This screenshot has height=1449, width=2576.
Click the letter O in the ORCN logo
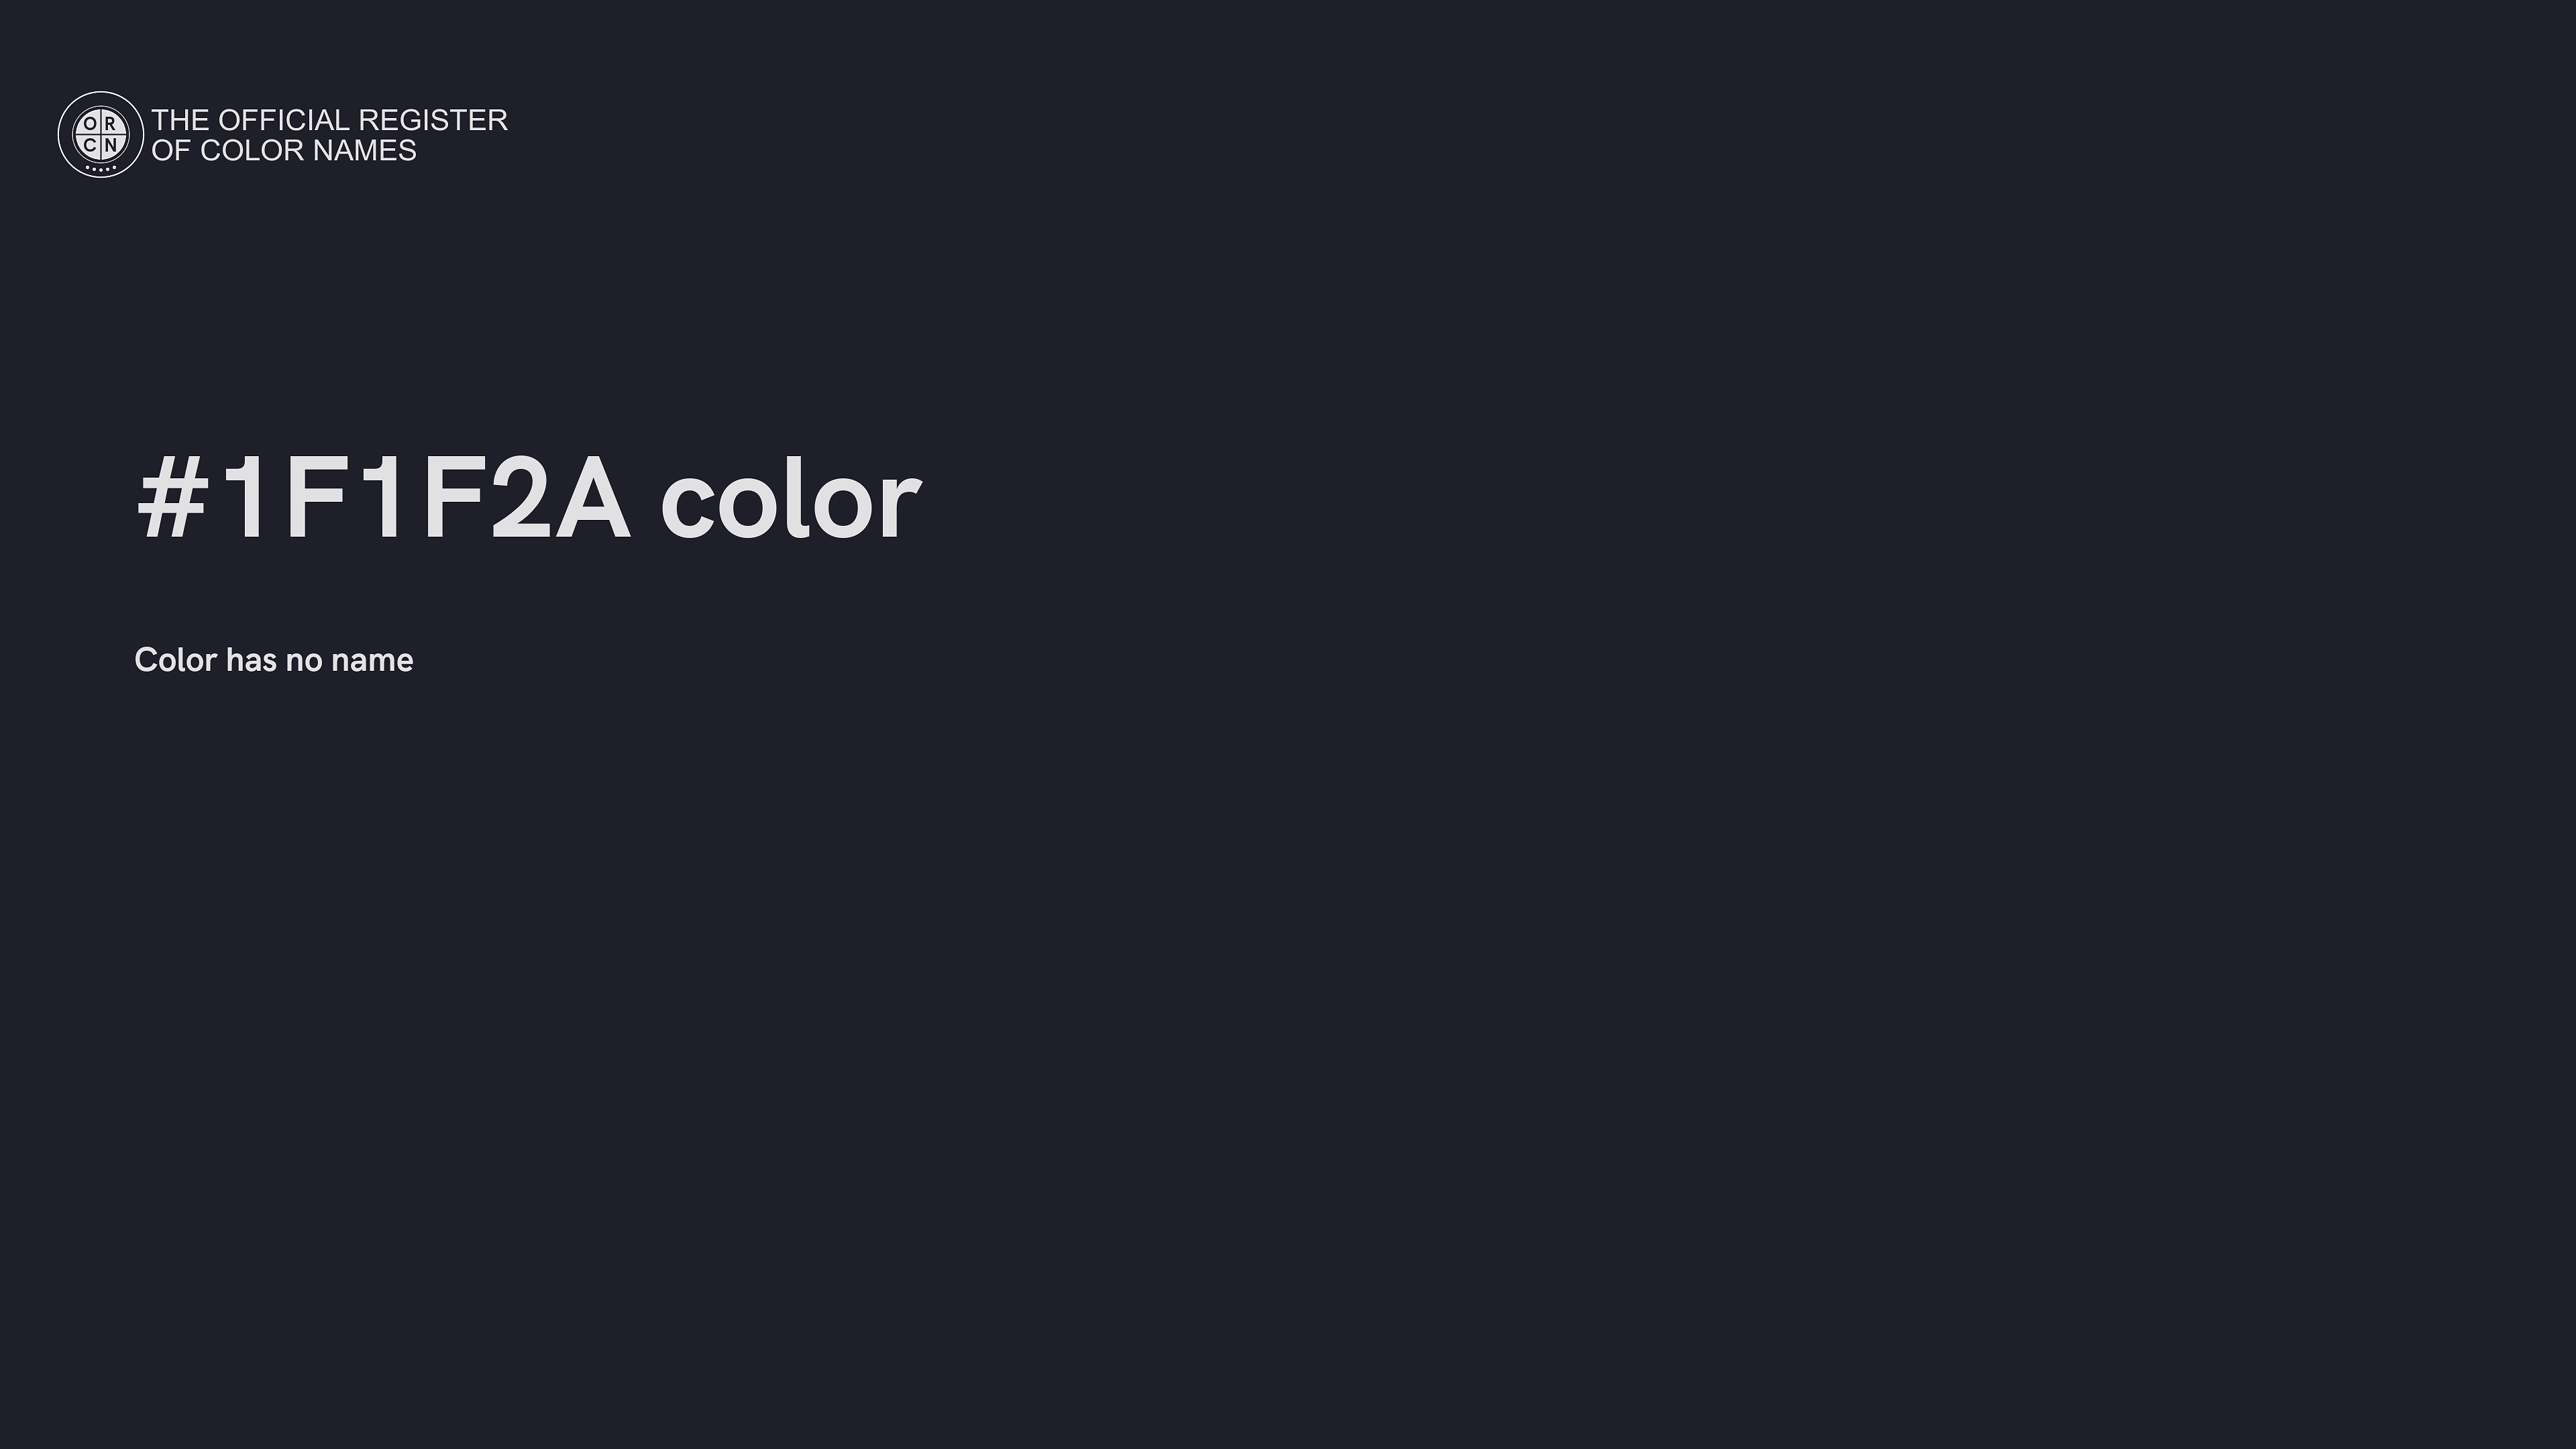coord(90,124)
